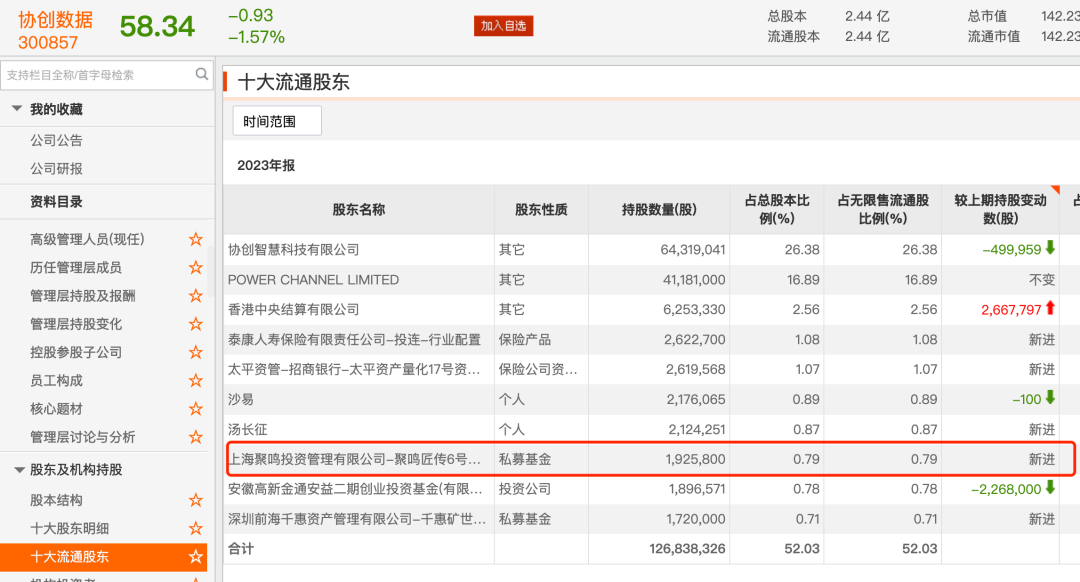The image size is (1080, 582).
Task: Click change value –2,268,000
Action: [1006, 489]
